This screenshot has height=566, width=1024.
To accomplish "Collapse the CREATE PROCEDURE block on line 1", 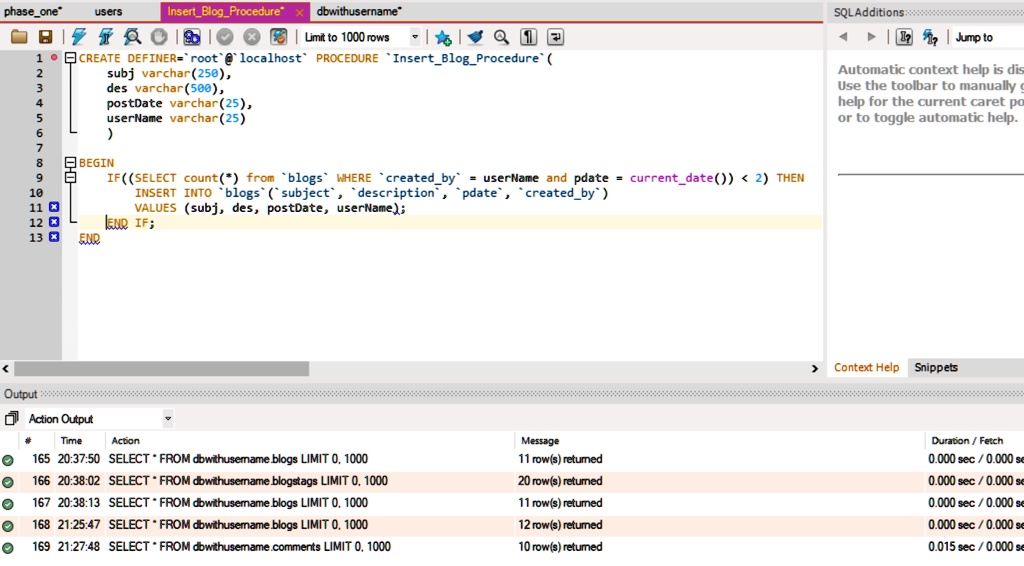I will click(71, 58).
